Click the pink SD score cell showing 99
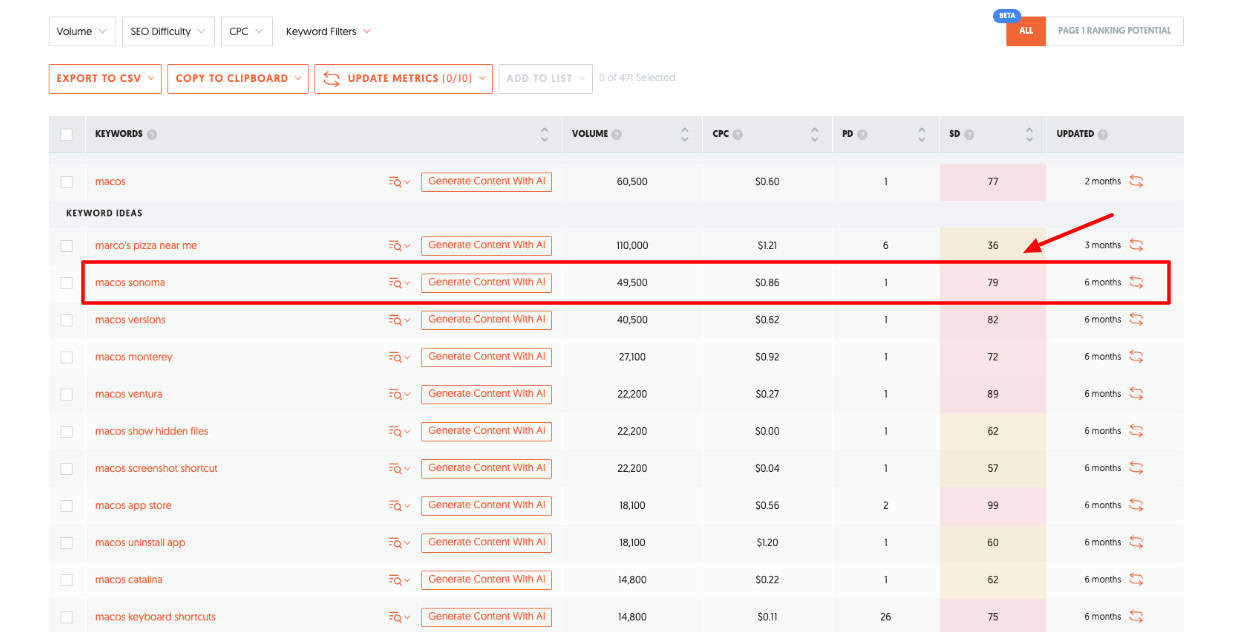 (x=992, y=505)
